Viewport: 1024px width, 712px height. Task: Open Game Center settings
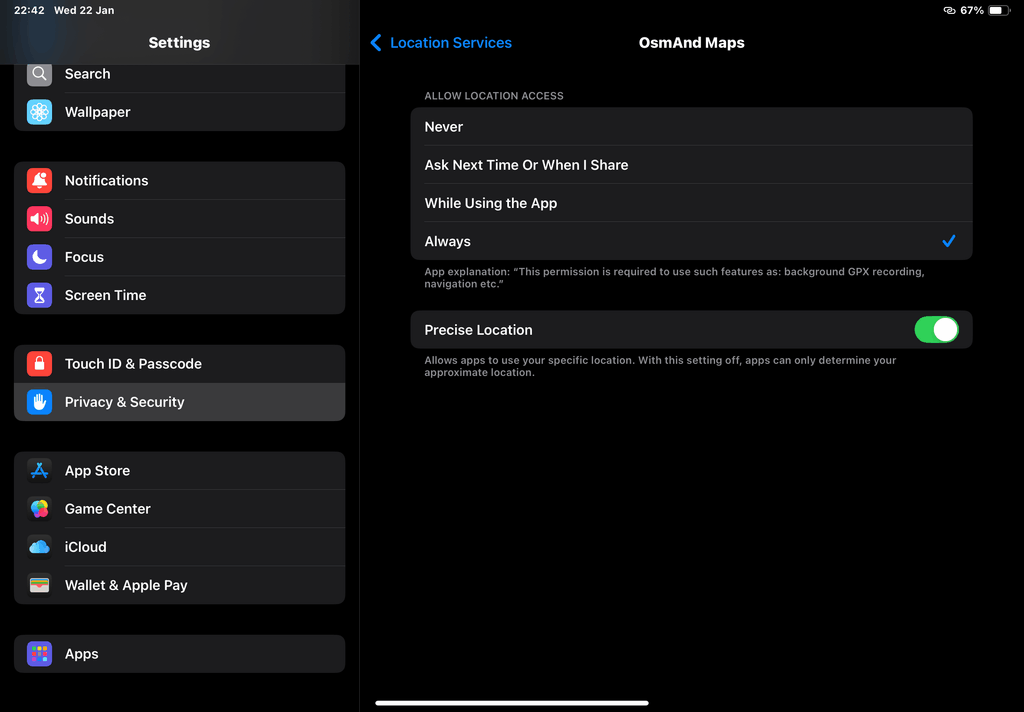click(x=180, y=509)
